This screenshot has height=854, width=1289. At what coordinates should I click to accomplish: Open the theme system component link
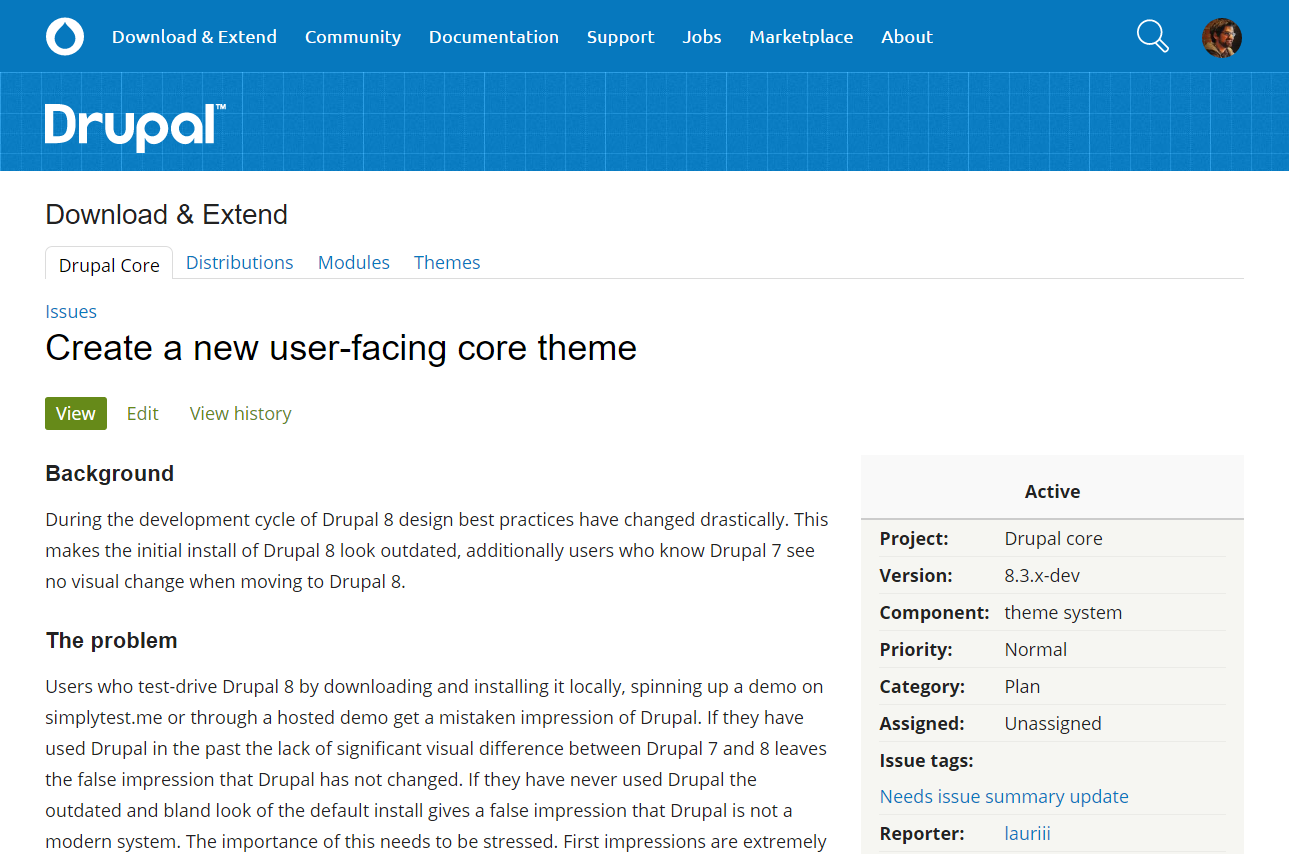tap(1063, 612)
